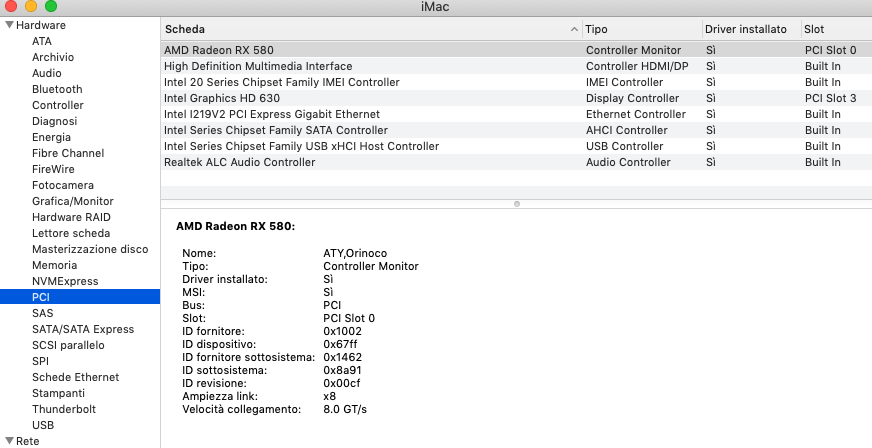This screenshot has width=872, height=448.
Task: Open the Audio hardware category
Action: (47, 73)
